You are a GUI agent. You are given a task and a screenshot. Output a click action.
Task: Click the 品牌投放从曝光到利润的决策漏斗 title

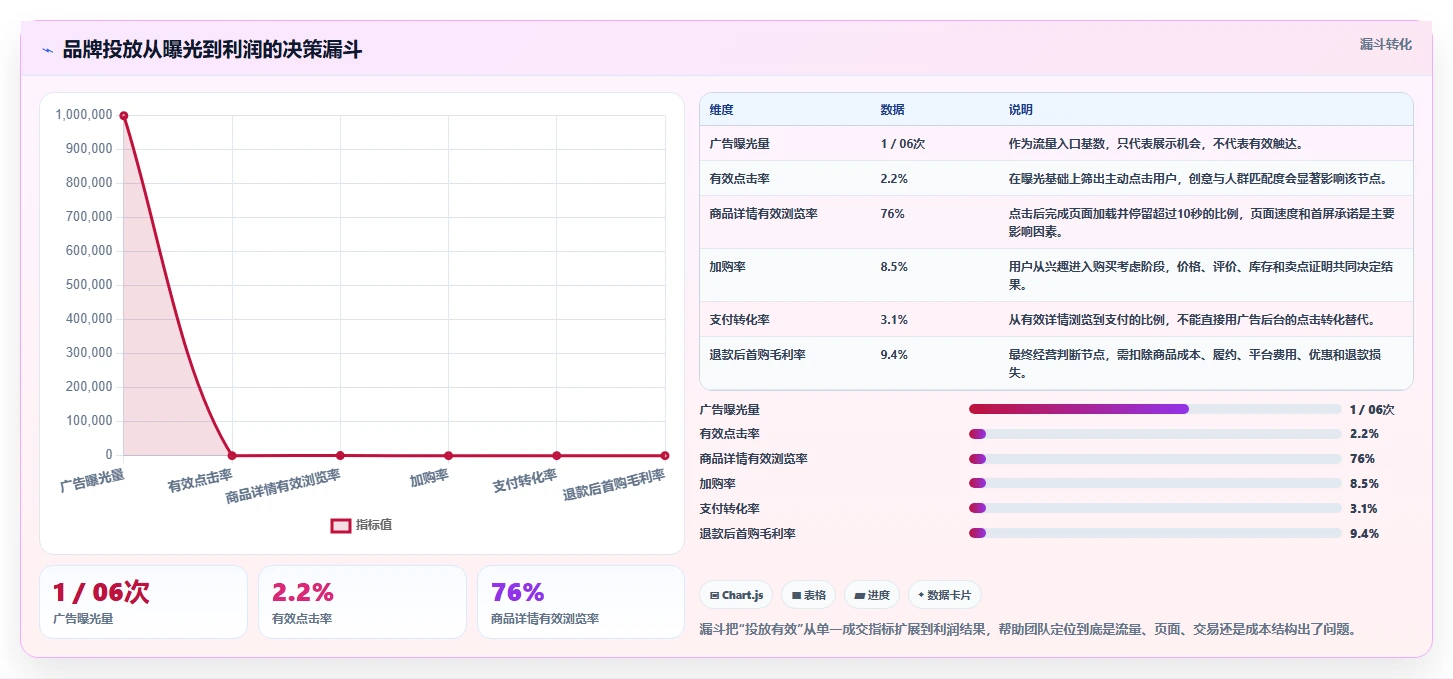(212, 49)
